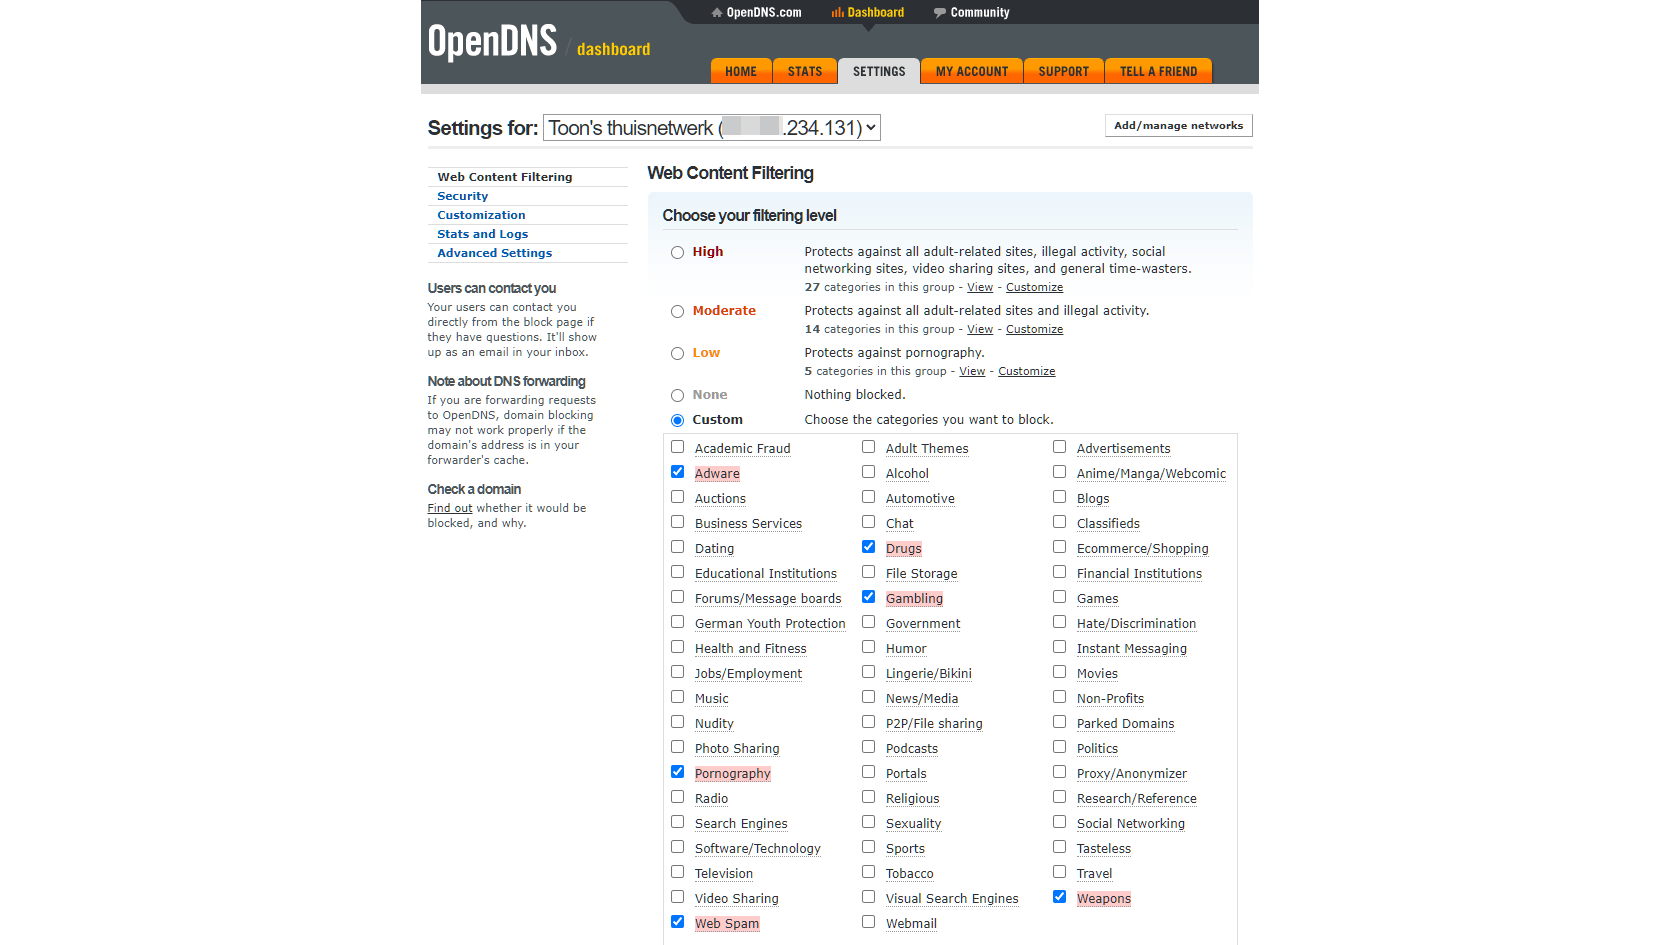1680x945 pixels.
Task: Open Web Content Filtering in sidebar
Action: (505, 177)
